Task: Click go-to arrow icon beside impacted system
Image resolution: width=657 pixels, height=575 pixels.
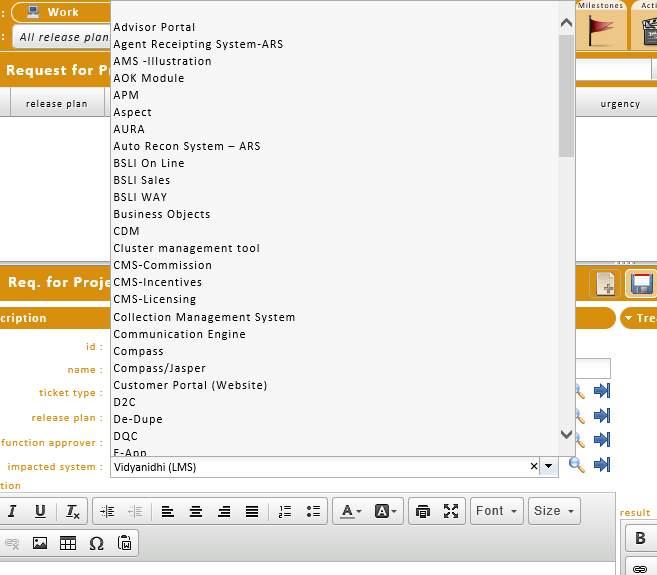Action: [602, 465]
